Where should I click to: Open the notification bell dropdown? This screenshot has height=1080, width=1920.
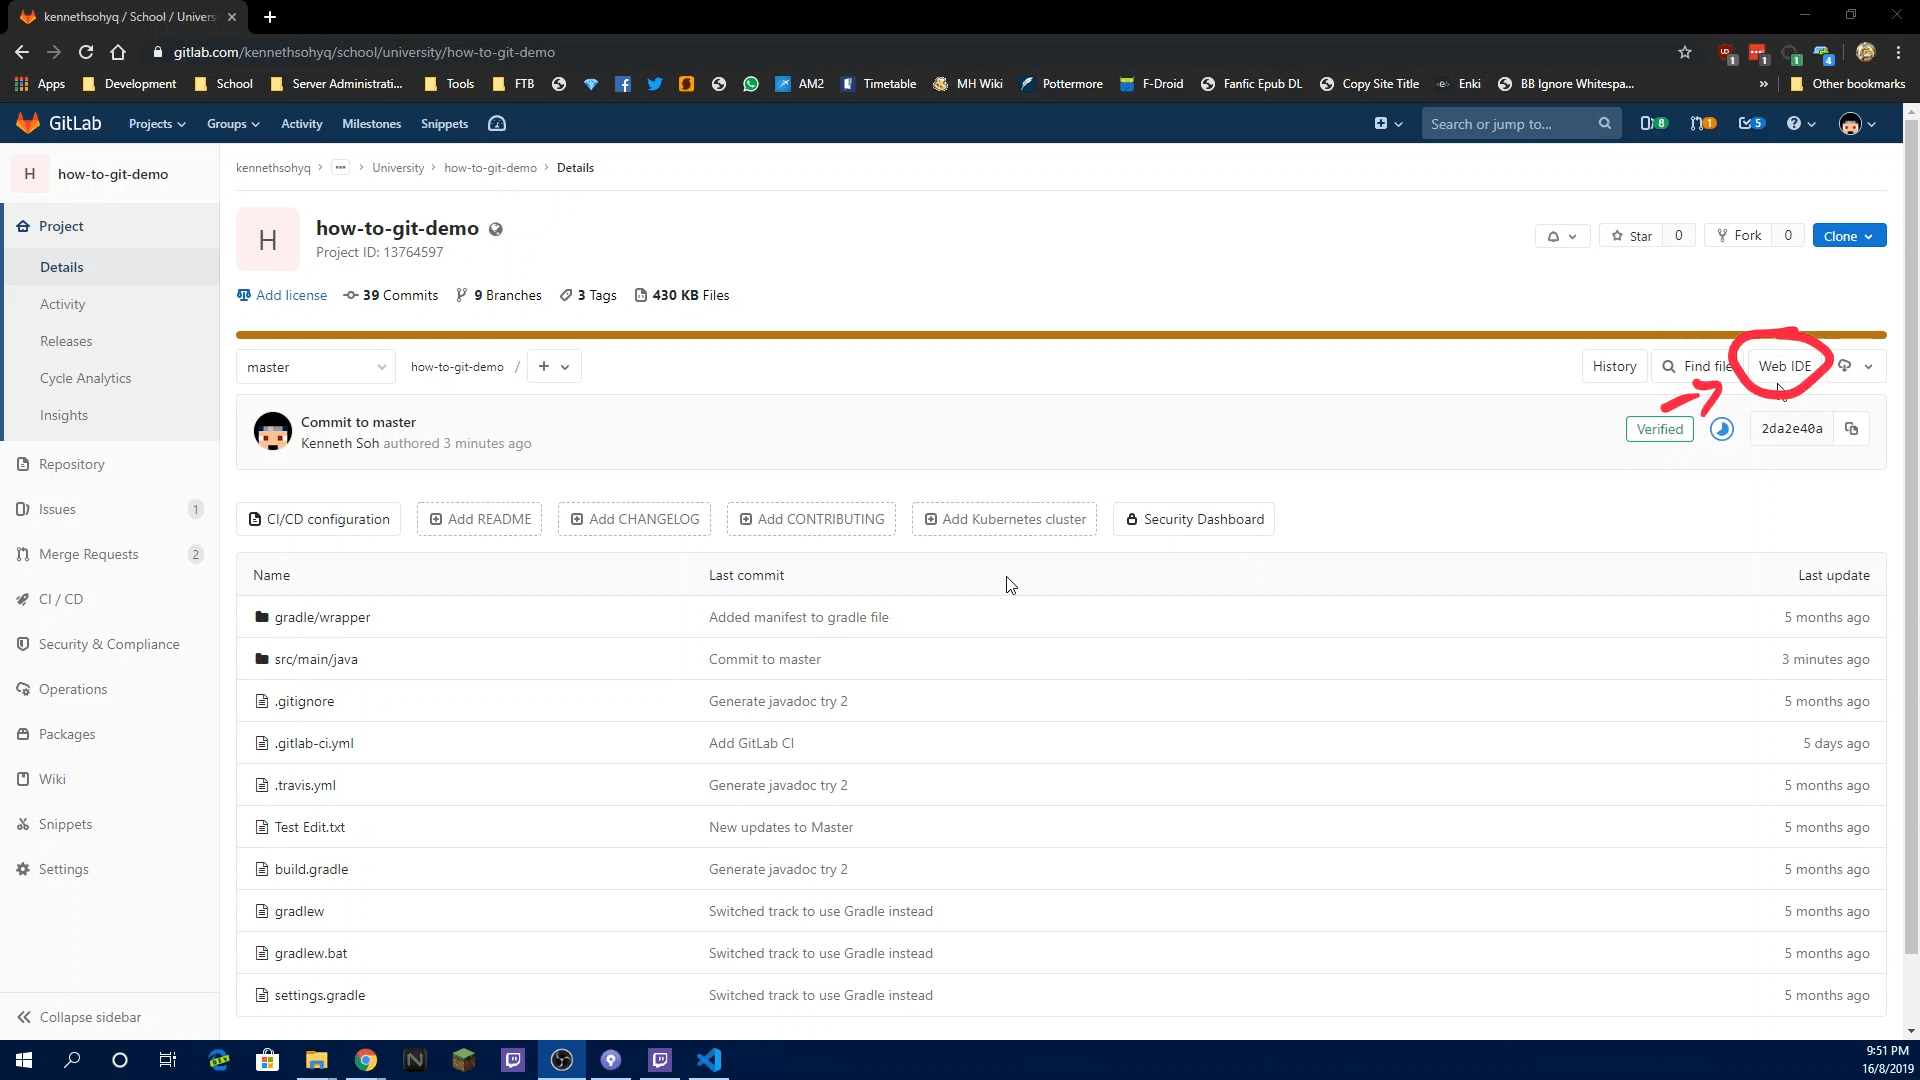click(1562, 236)
